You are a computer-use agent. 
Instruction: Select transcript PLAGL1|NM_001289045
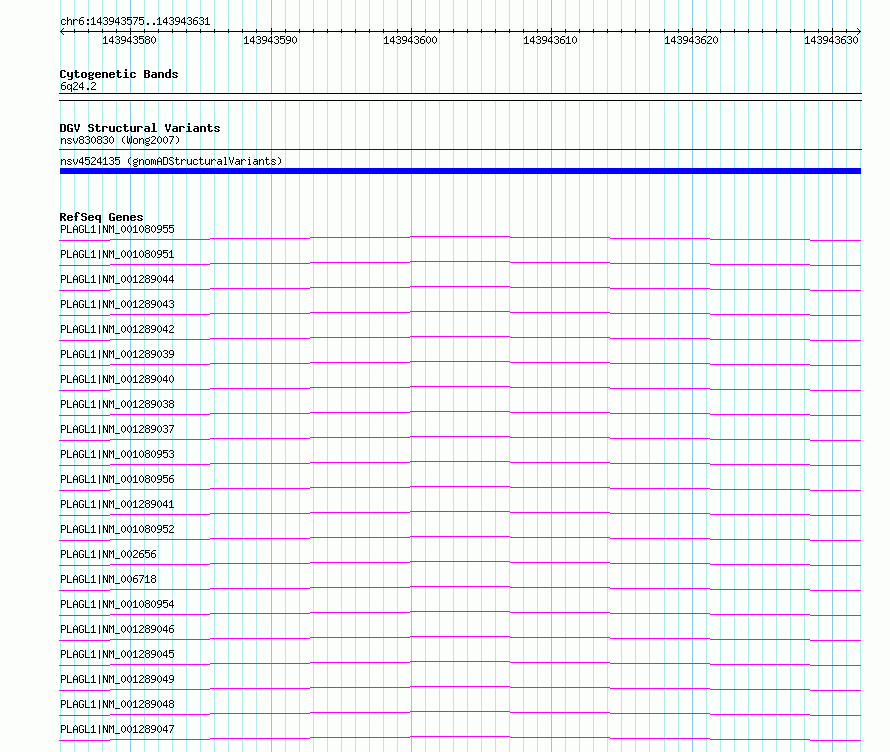[x=117, y=654]
